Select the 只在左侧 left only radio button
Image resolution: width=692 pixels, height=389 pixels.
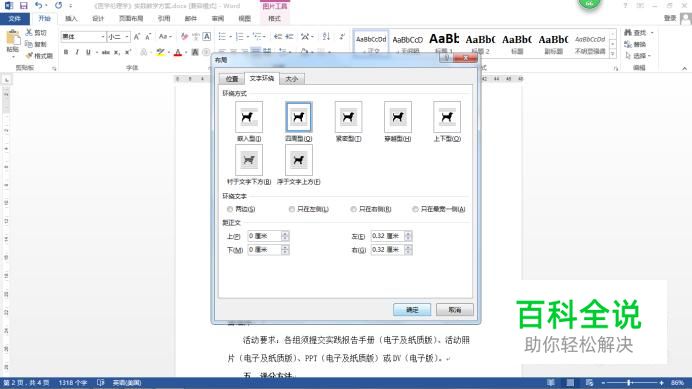click(x=292, y=209)
